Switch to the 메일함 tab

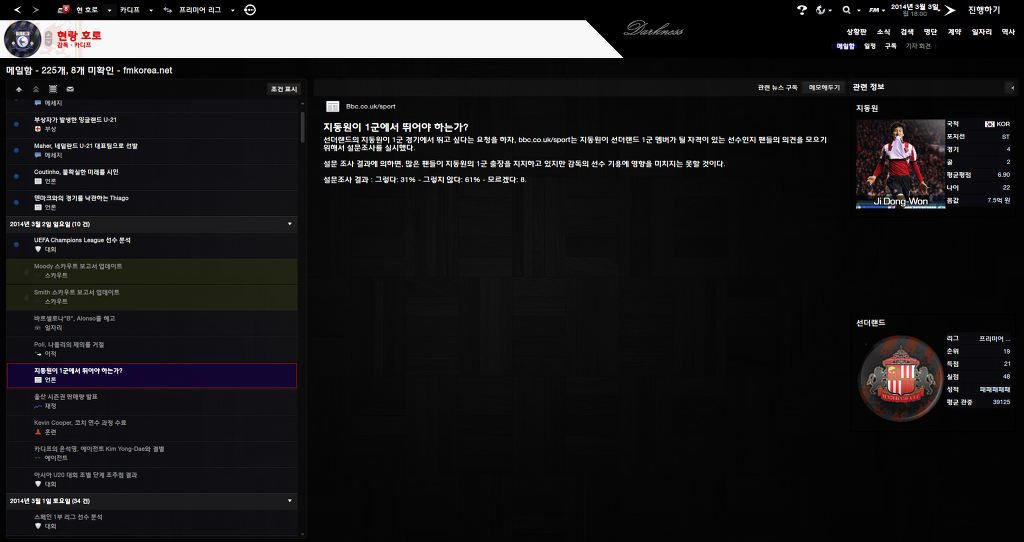845,46
